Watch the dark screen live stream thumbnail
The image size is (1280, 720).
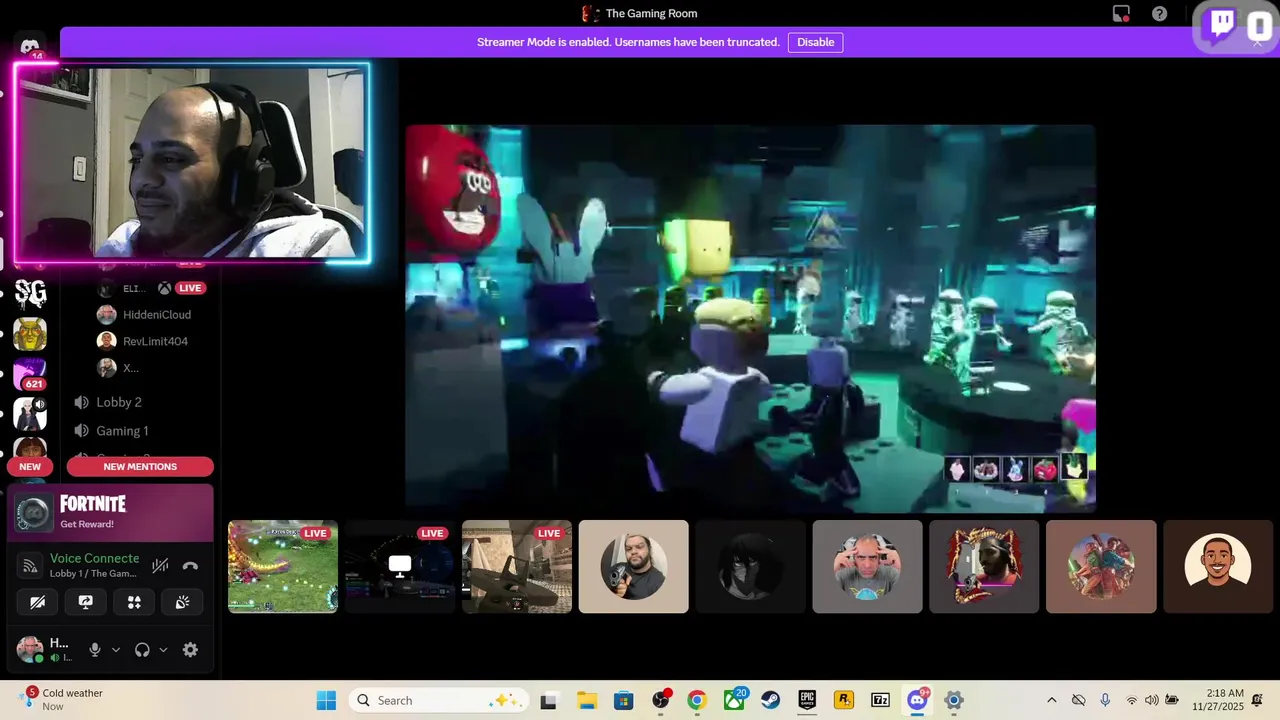tap(400, 566)
